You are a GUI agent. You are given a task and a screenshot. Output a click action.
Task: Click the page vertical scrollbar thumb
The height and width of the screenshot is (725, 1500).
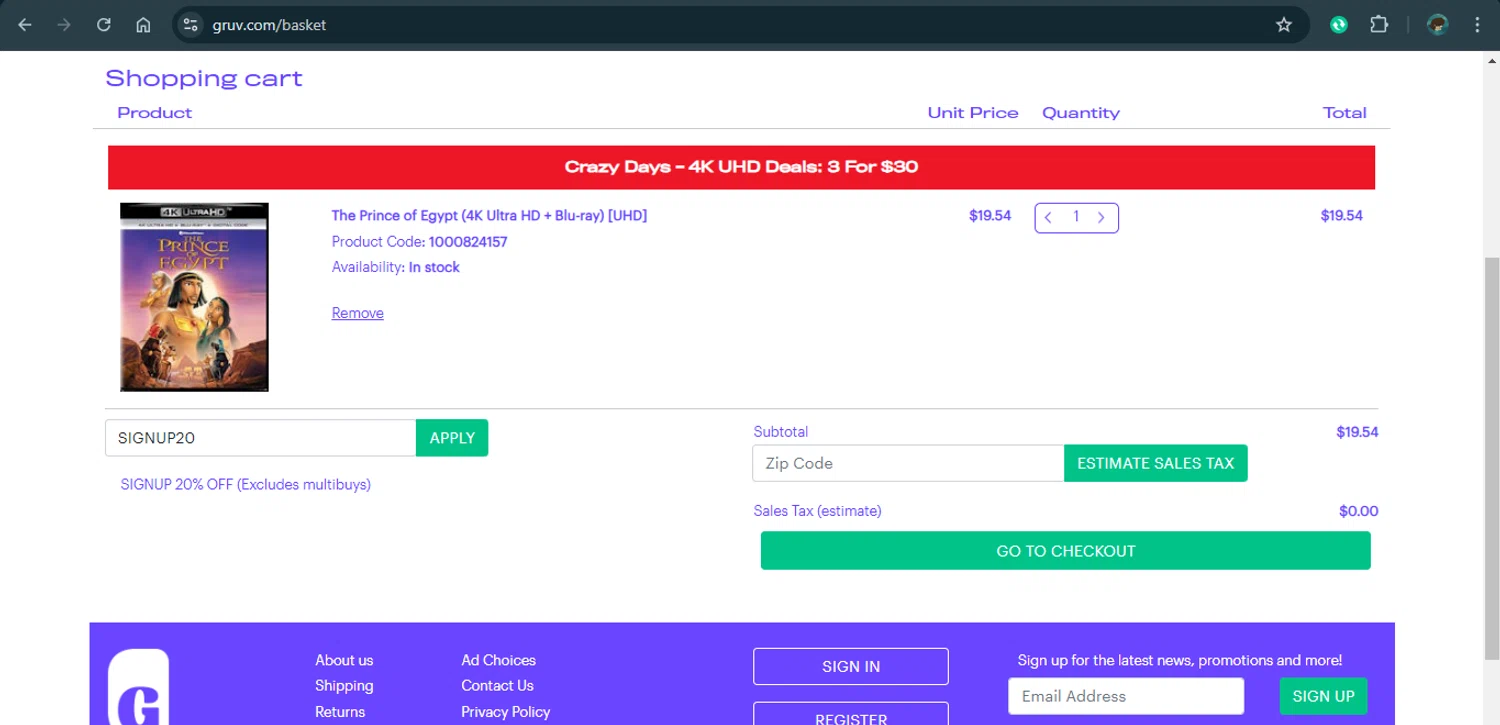point(1491,458)
